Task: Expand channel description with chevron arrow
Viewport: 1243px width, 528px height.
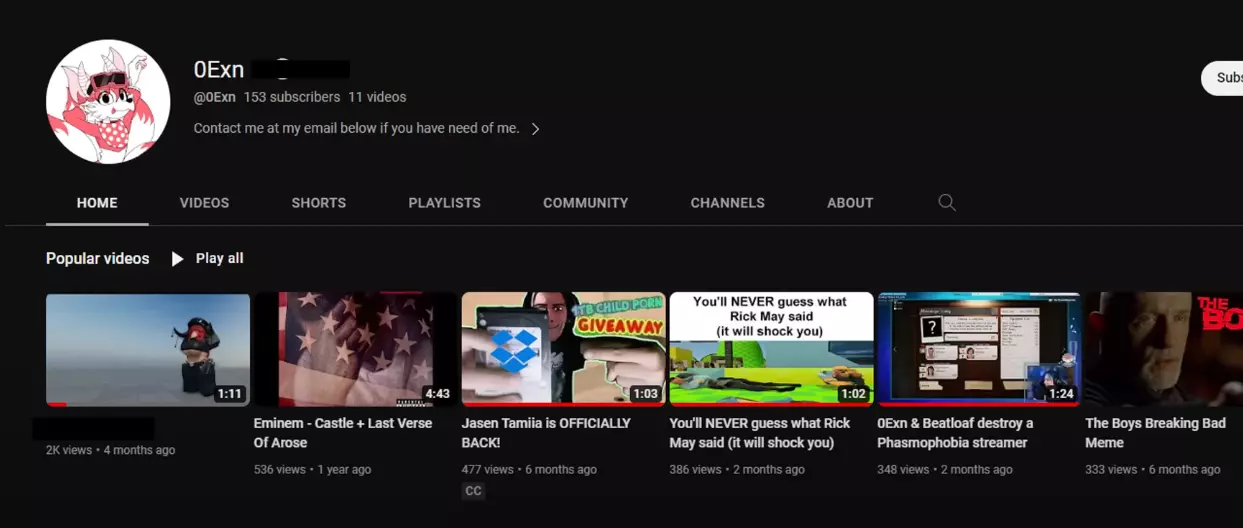Action: click(x=536, y=129)
